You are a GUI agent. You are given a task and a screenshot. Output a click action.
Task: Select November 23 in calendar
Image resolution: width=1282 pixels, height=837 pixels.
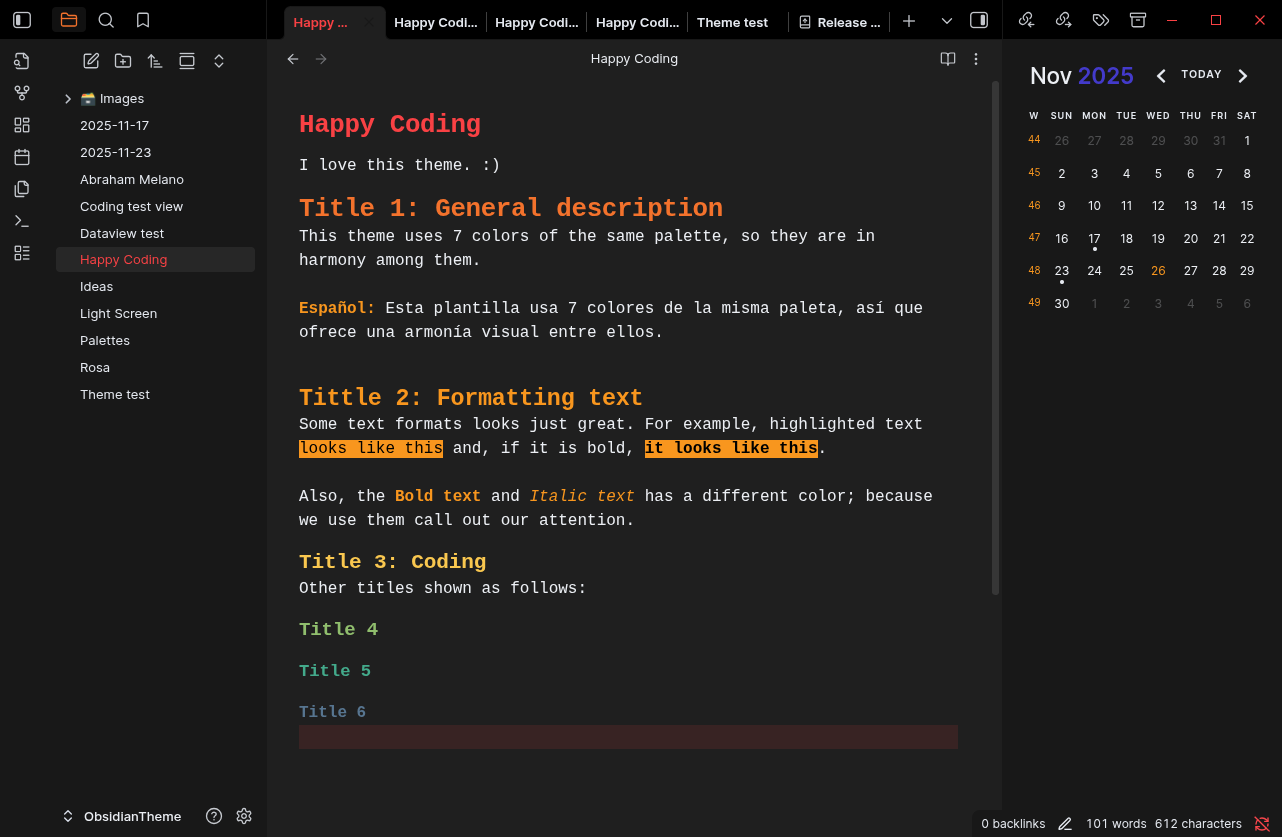coord(1062,272)
